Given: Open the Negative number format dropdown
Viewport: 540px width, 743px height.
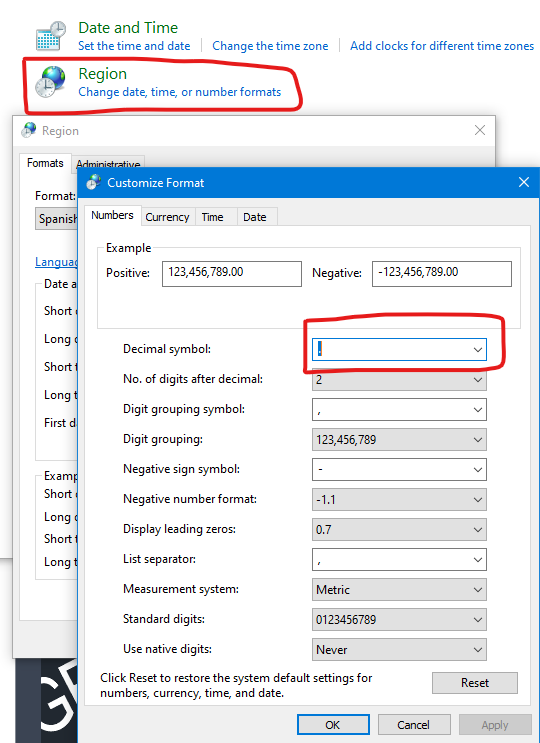Looking at the screenshot, I should [399, 499].
